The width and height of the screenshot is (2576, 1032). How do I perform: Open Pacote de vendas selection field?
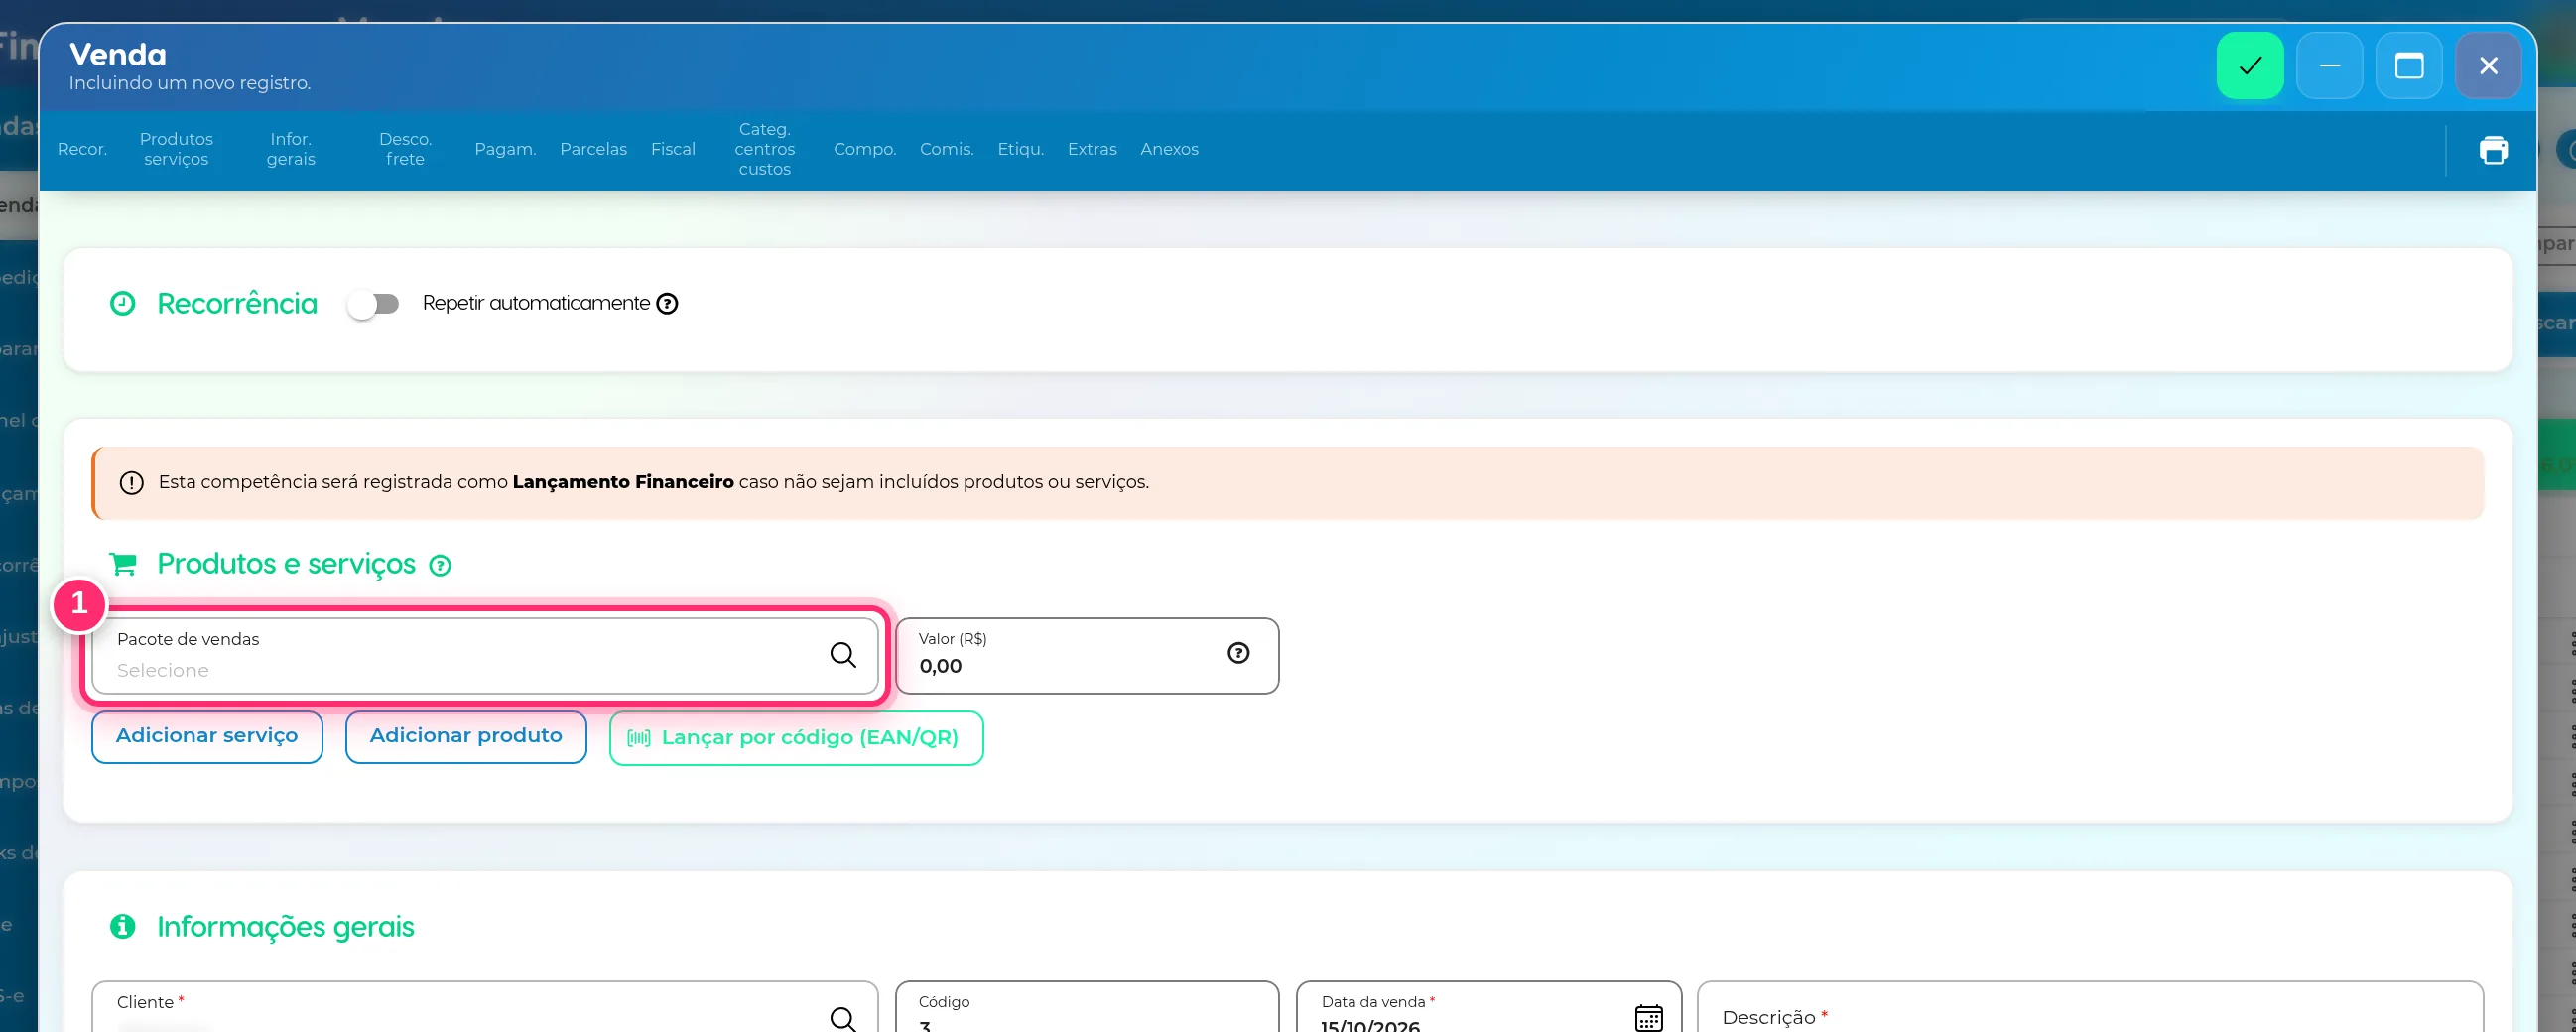[485, 656]
